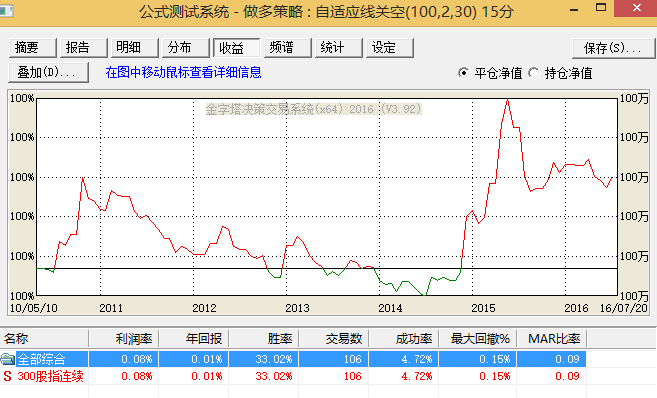Select the 全部综合 row name
657x398 pixels.
click(41, 359)
